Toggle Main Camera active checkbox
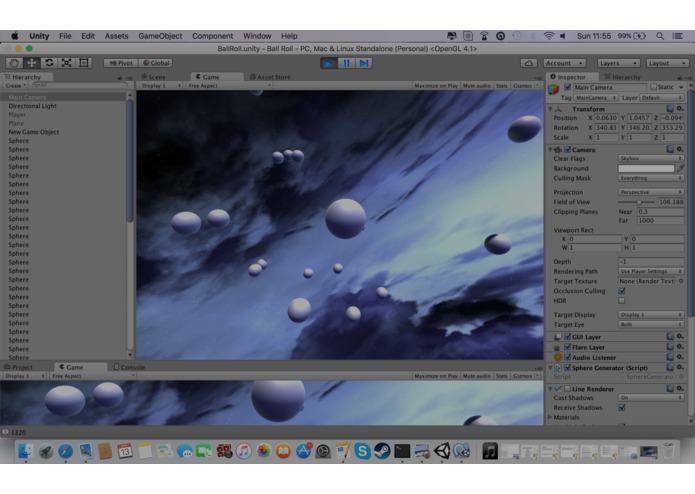The image size is (695, 494). pos(567,87)
